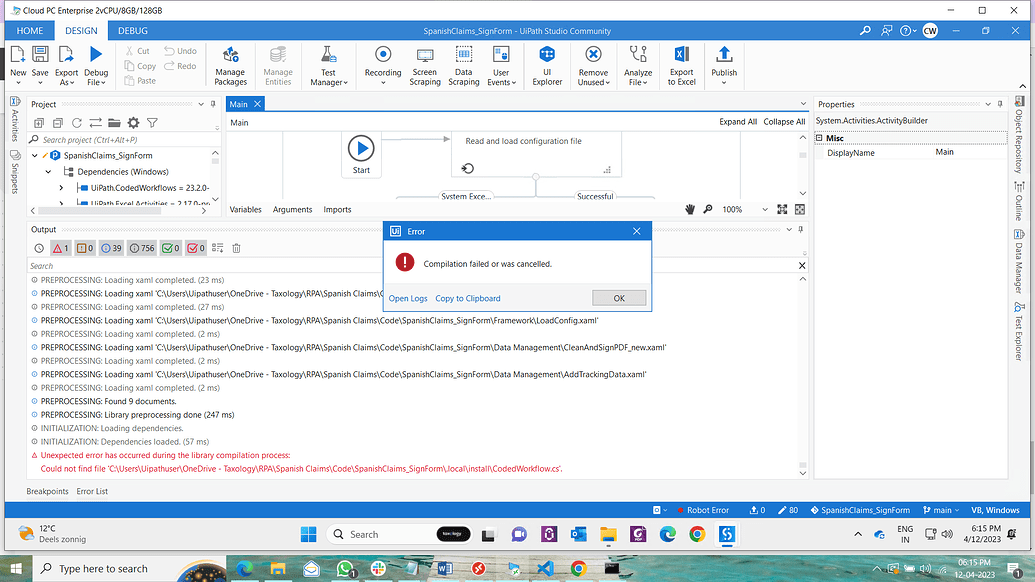Toggle the errors filter in Output panel
The width and height of the screenshot is (1035, 582).
(x=58, y=248)
